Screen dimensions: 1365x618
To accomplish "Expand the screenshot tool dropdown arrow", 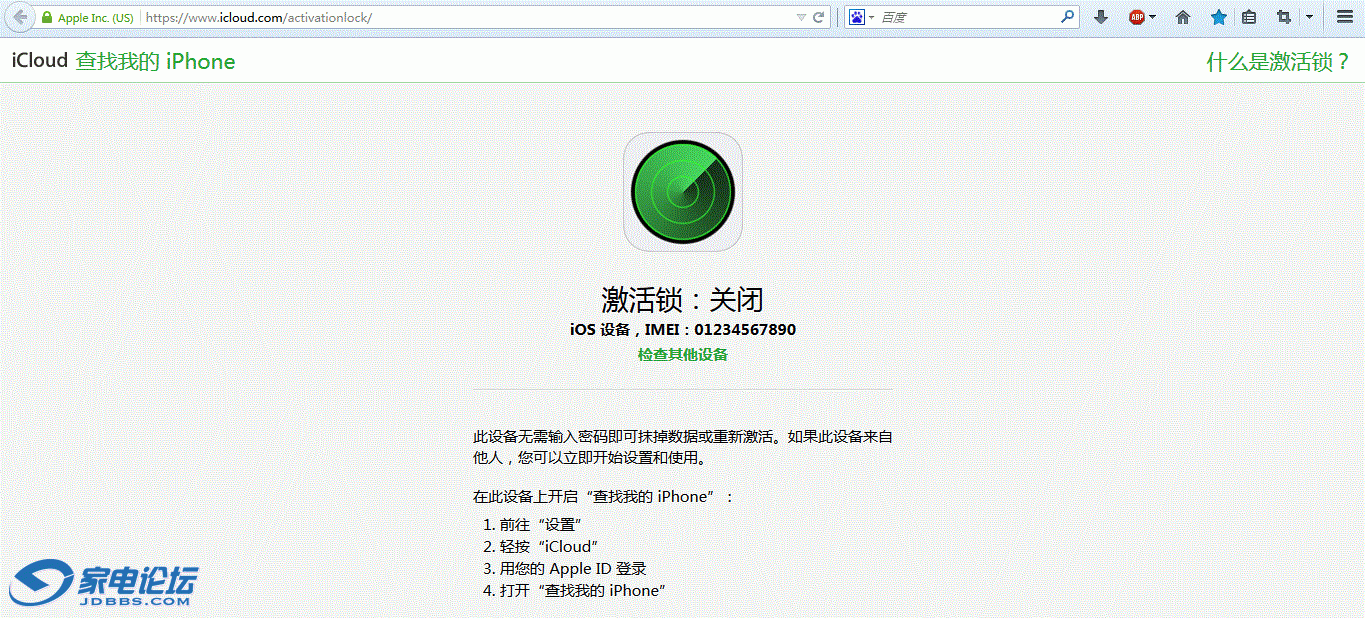I will (x=1309, y=18).
